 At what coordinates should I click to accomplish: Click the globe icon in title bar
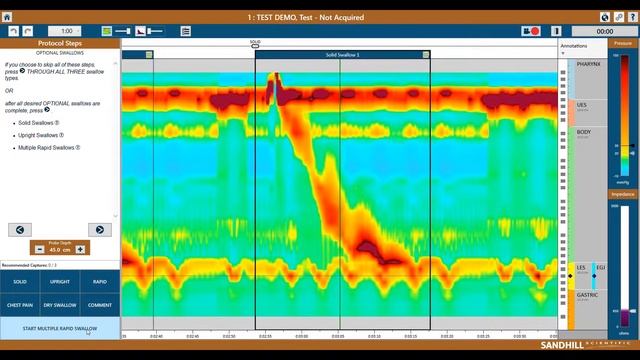tap(605, 17)
